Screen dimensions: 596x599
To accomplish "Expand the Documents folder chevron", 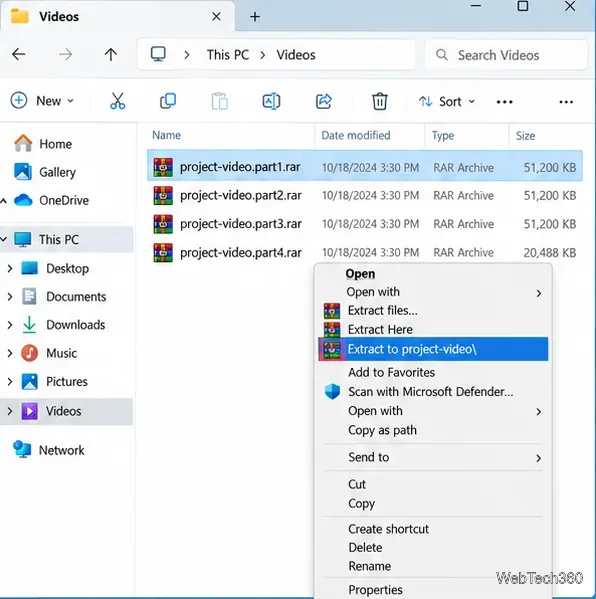I will click(x=10, y=297).
